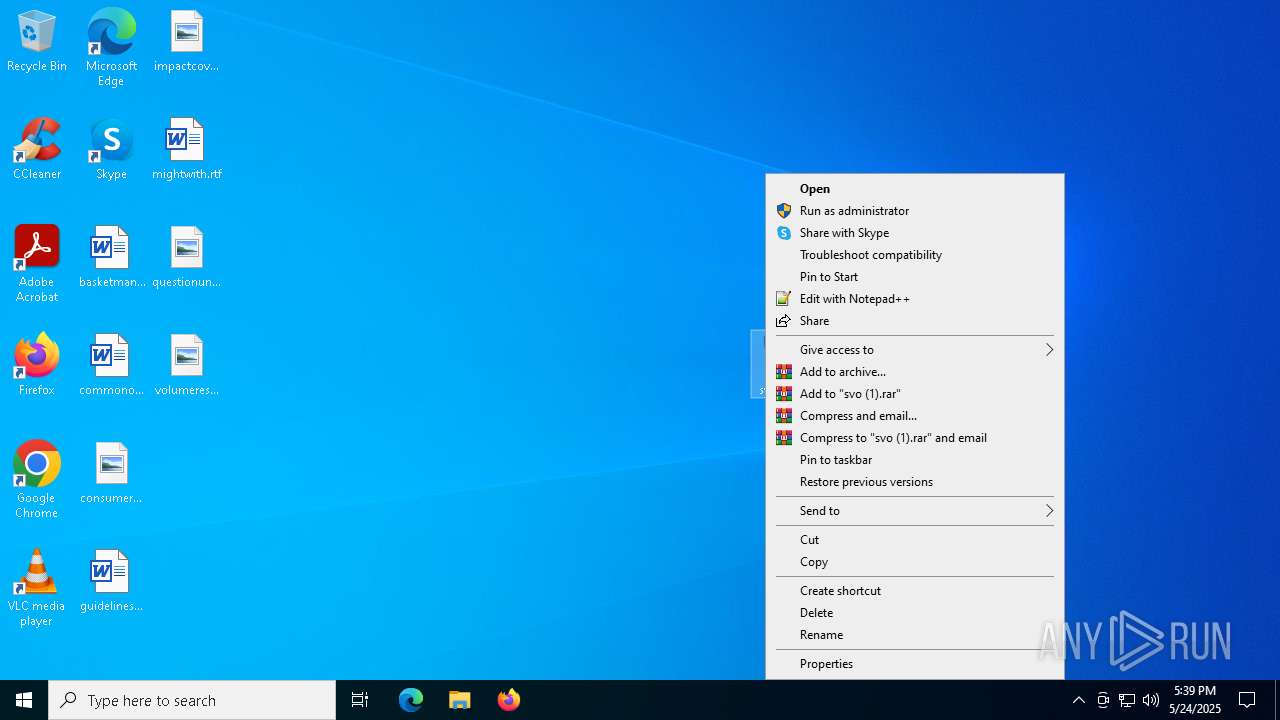Screen dimensions: 1280x720
Task: Choose Add to "svo (1).rar"
Action: point(915,394)
